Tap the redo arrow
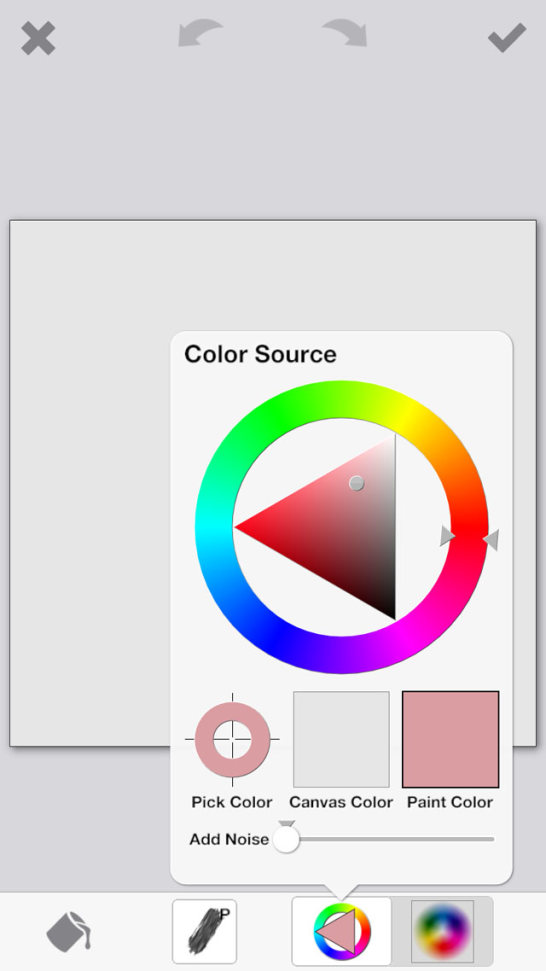This screenshot has width=546, height=971. (344, 33)
